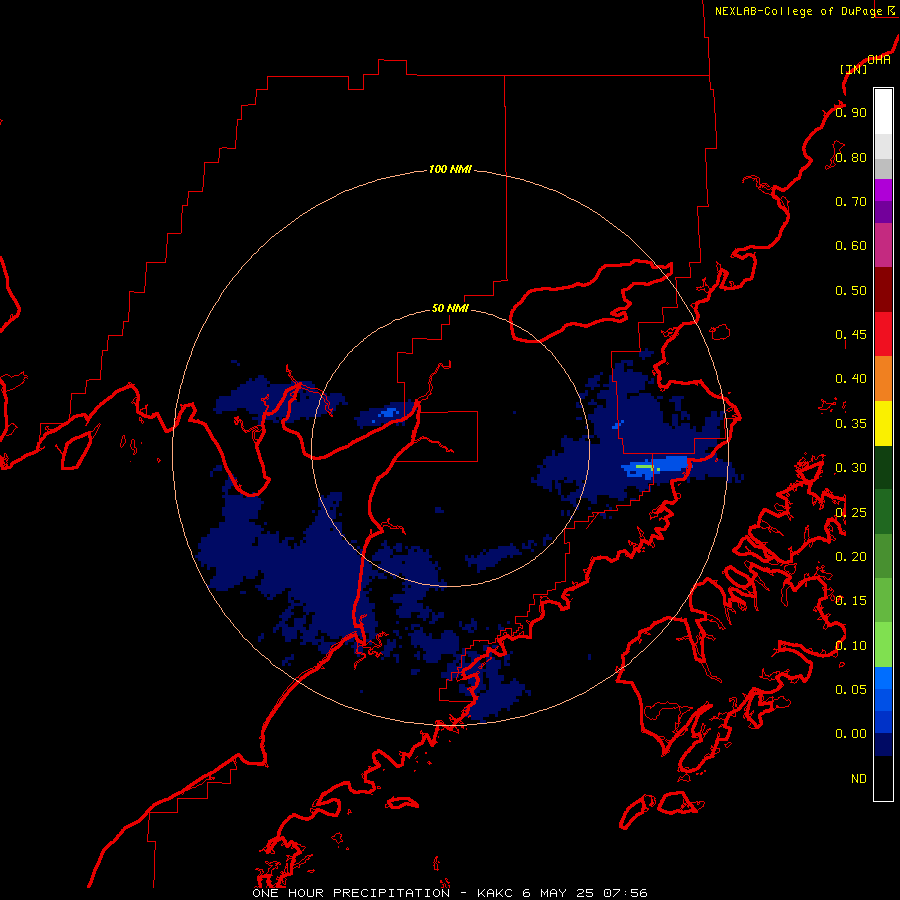900x900 pixels.
Task: Click the 0.60 legend value
Action: [851, 246]
